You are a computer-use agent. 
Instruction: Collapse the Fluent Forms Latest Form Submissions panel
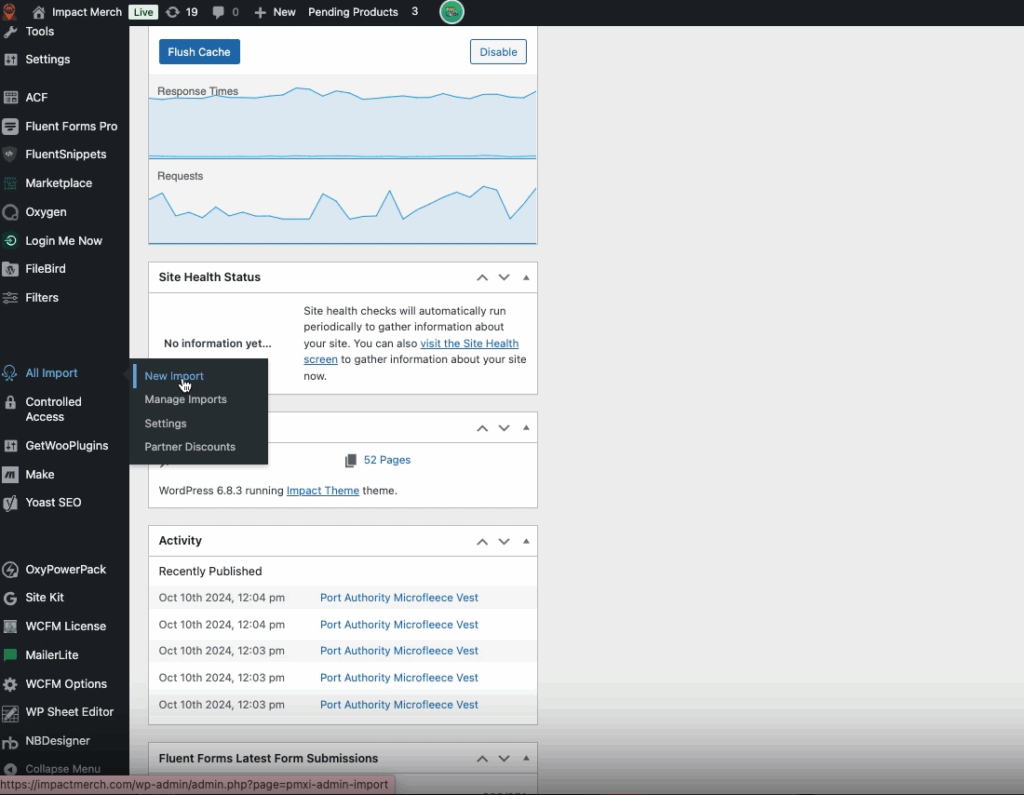pos(526,758)
